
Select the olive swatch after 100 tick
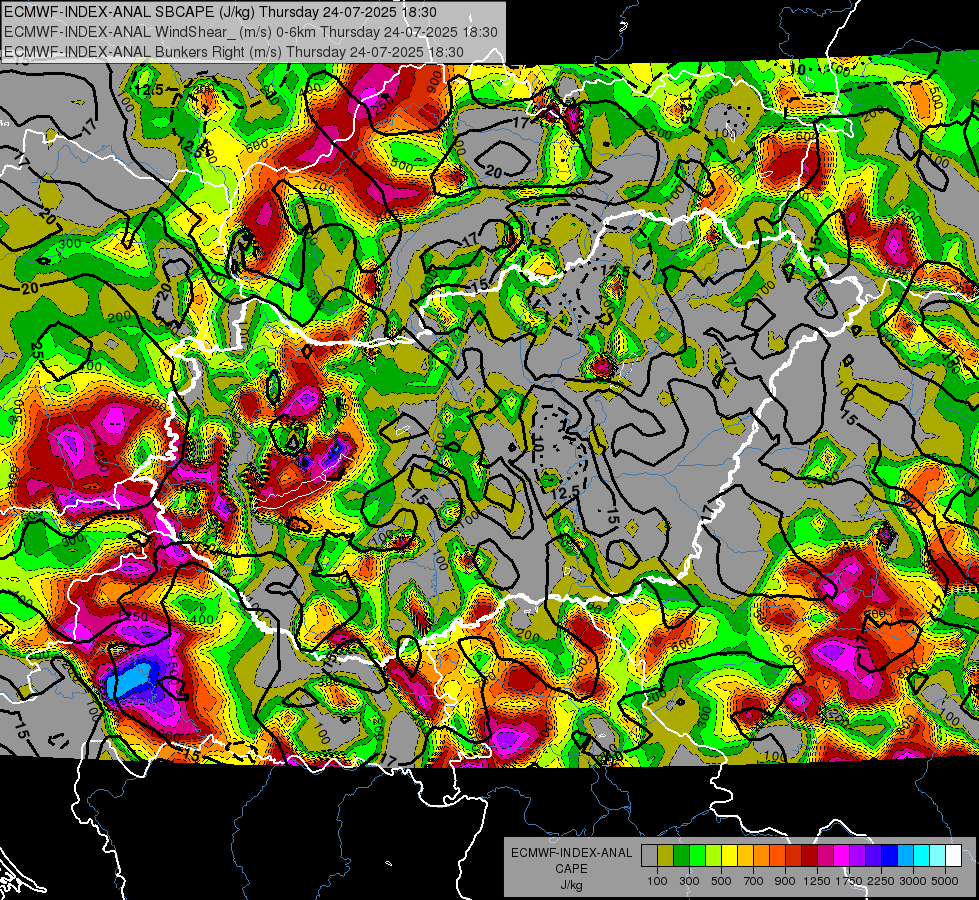pyautogui.click(x=666, y=856)
